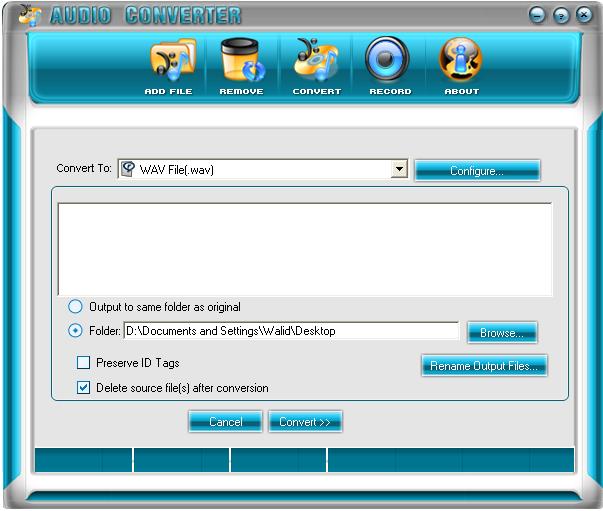Close the Audio Converter window
The width and height of the screenshot is (603, 511).
coord(584,15)
